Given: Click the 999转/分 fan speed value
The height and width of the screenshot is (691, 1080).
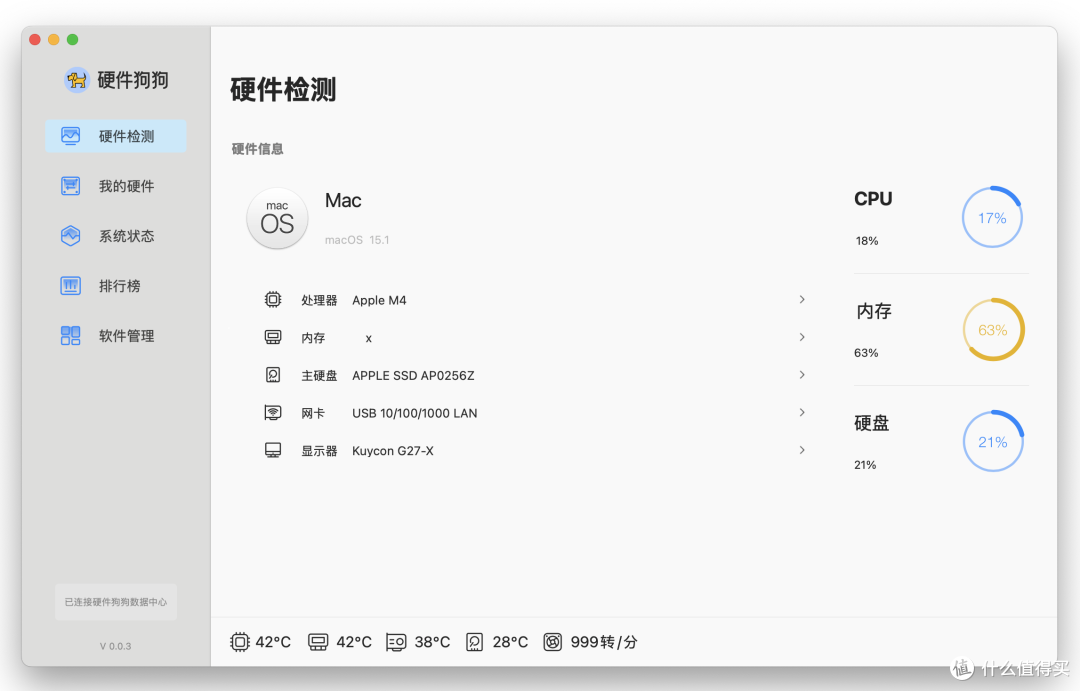Looking at the screenshot, I should (x=604, y=642).
